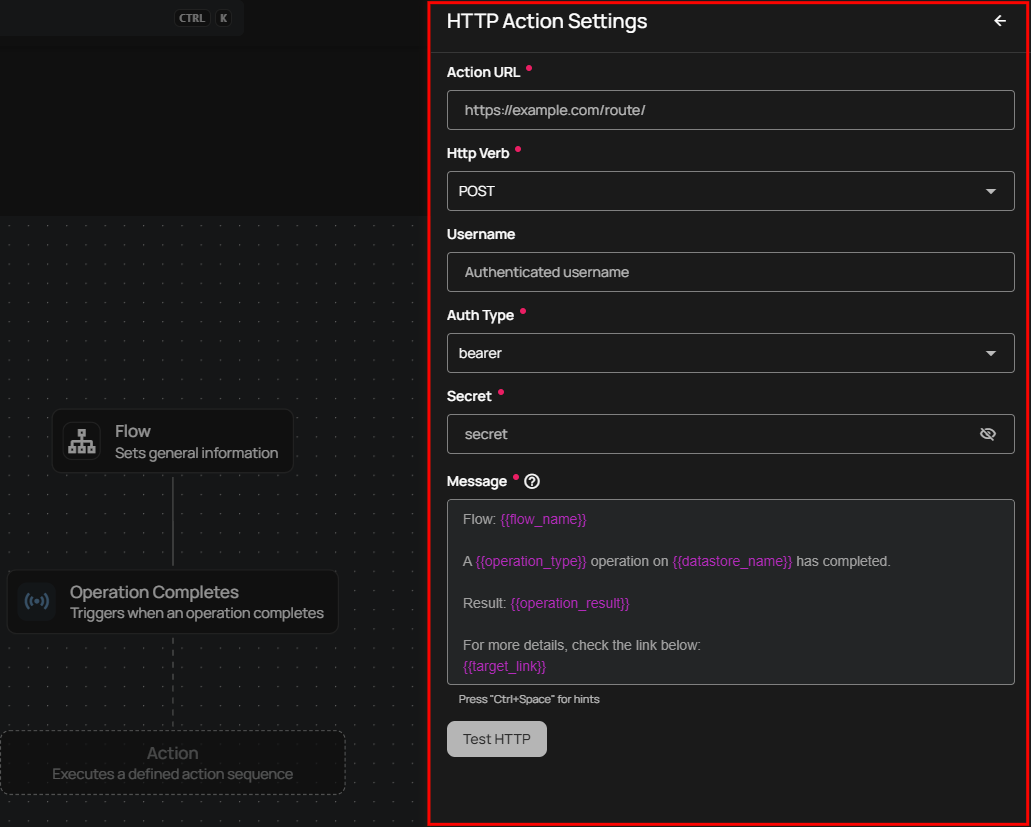This screenshot has width=1031, height=827.
Task: Click inside the Secret input field
Action: click(x=710, y=434)
